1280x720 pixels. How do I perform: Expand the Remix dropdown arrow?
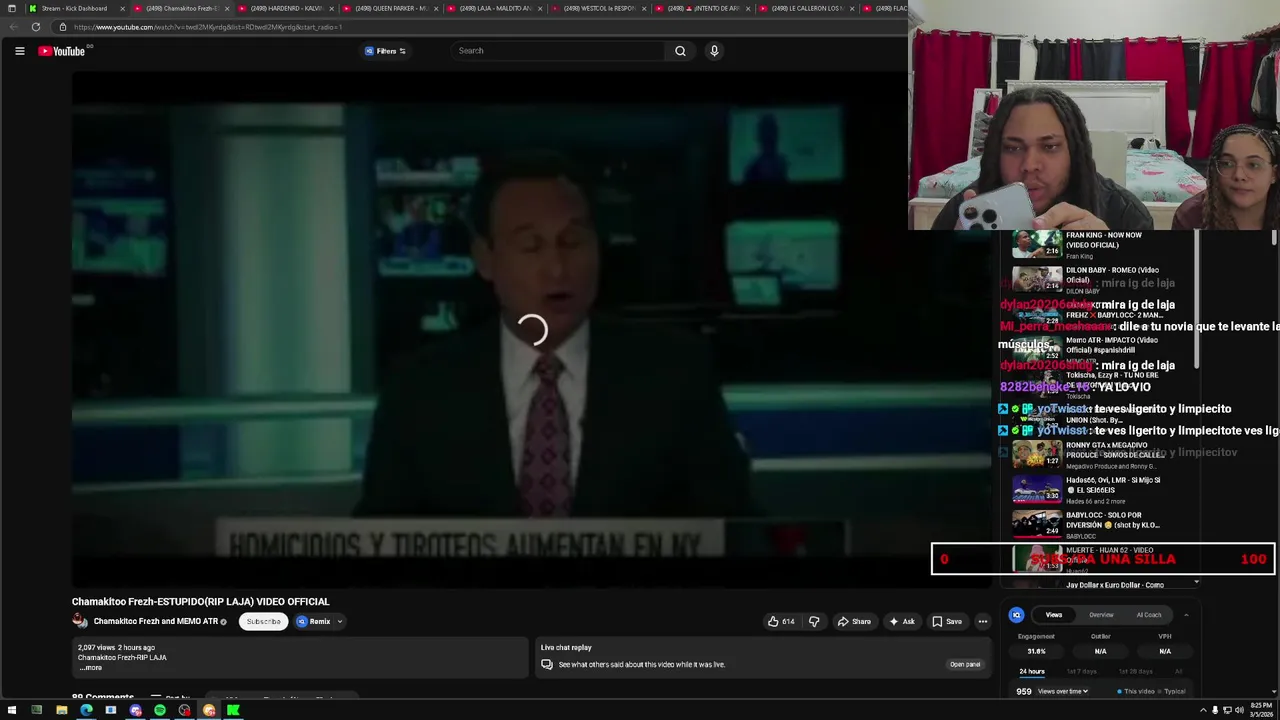click(x=340, y=621)
